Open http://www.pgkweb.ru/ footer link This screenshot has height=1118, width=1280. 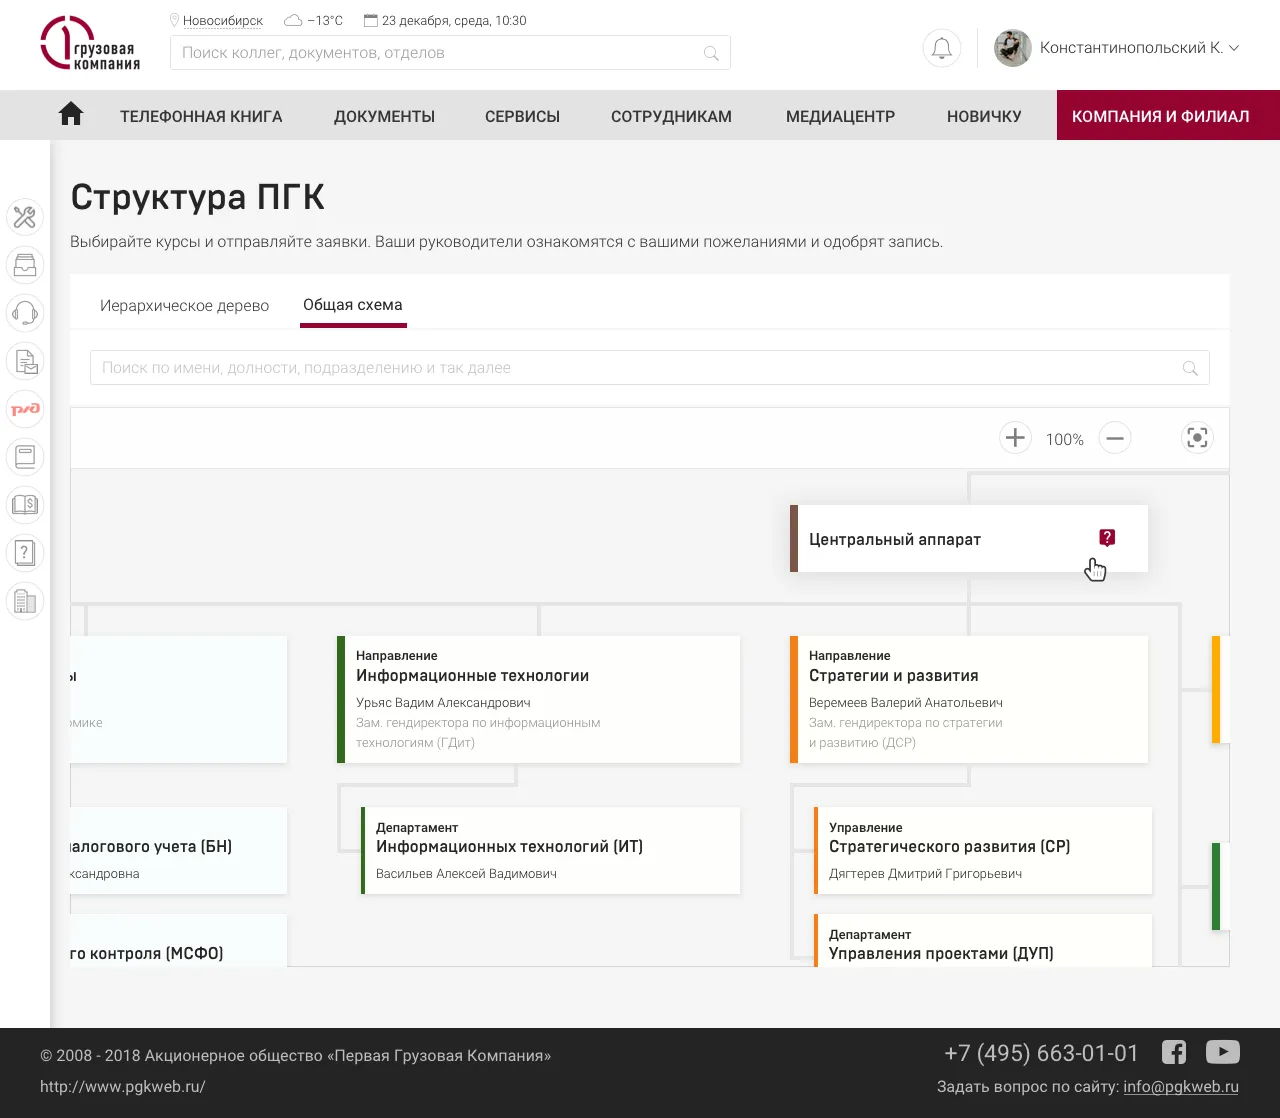(x=123, y=1086)
